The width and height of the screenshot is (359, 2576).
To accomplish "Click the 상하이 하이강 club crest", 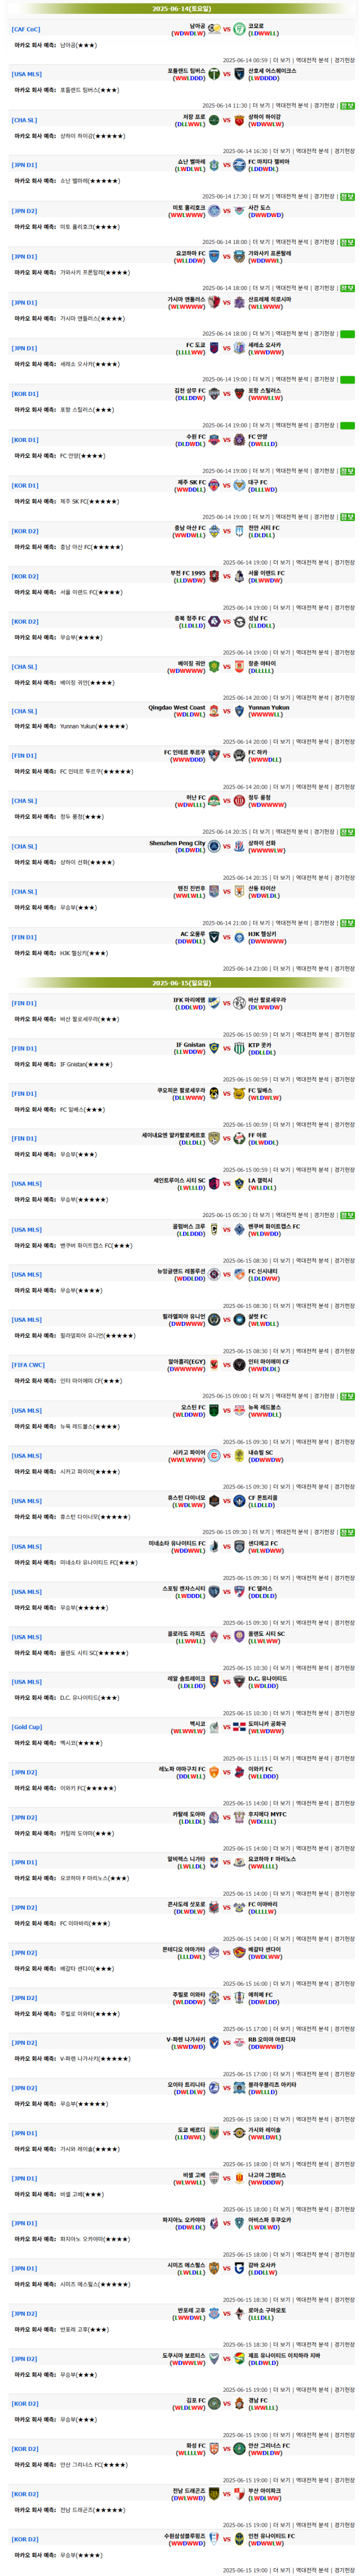I will 239,120.
